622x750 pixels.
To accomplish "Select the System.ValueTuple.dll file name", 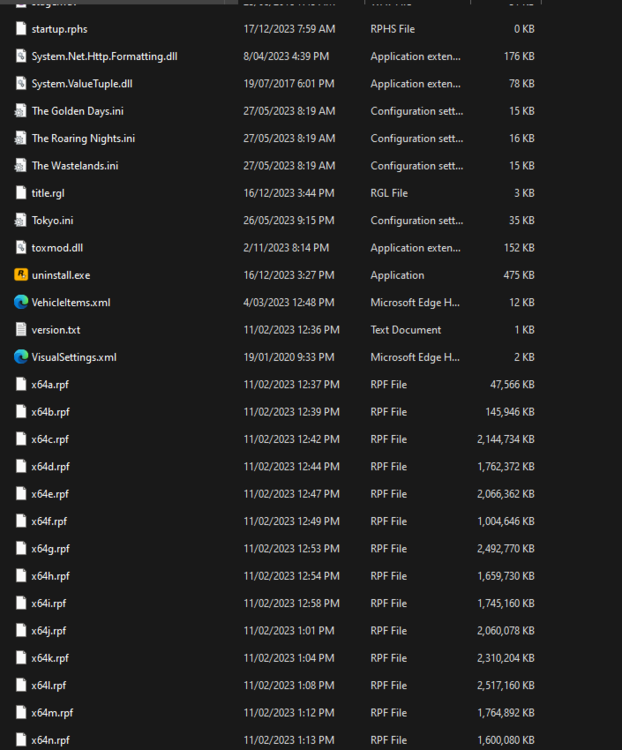I will [x=82, y=84].
